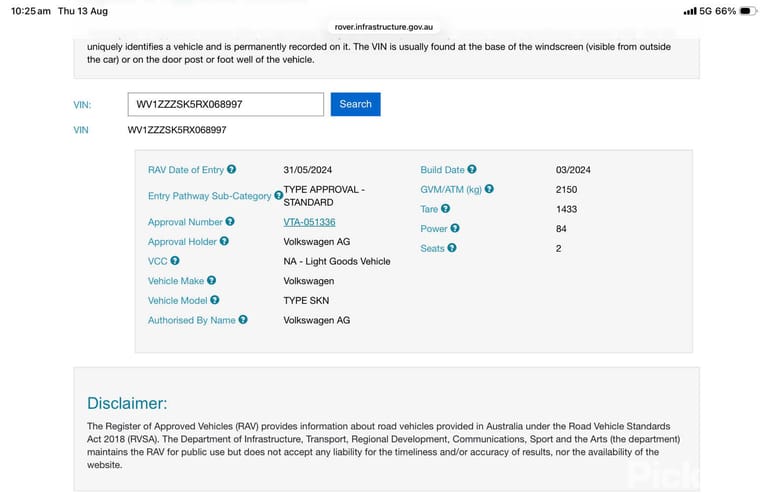Show help for Power
Viewport: 768px width, 504px height.
coord(455,228)
